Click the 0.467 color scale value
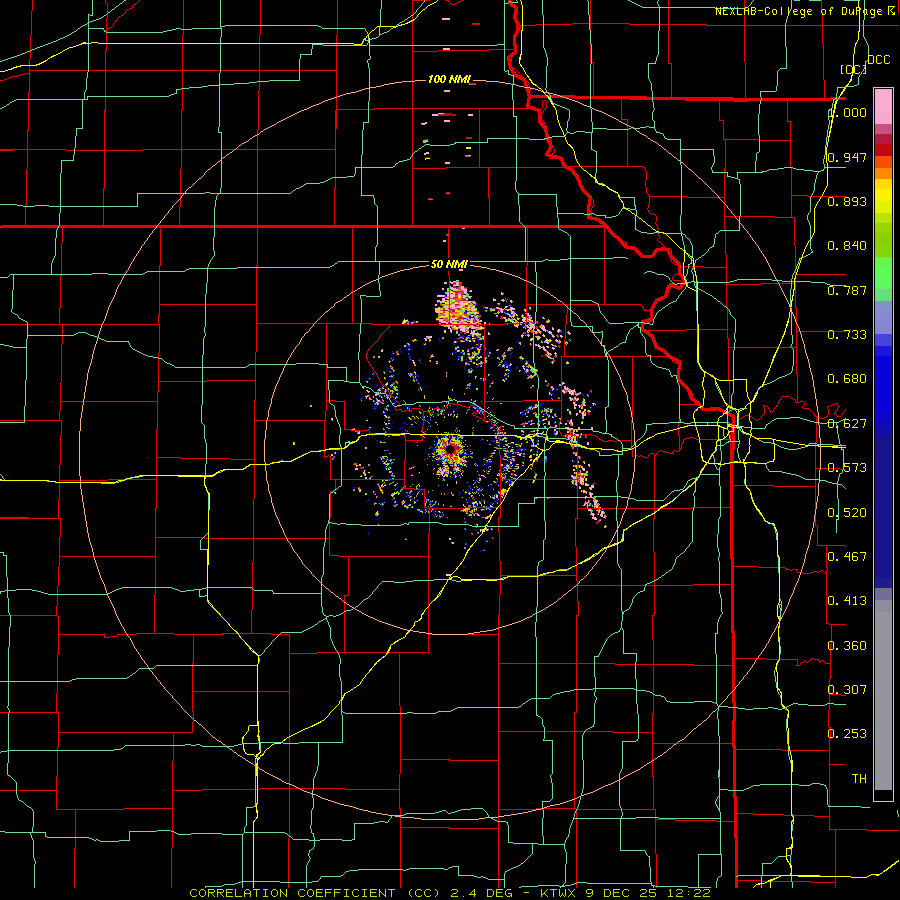Screen dimensions: 900x900 847,557
